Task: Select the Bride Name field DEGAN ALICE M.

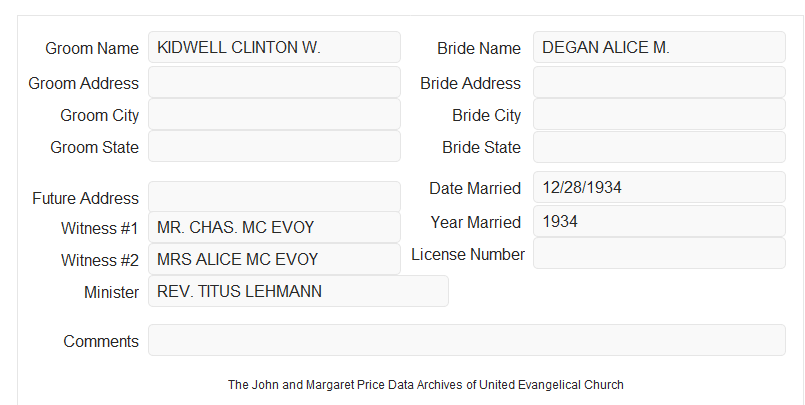Action: tap(659, 47)
